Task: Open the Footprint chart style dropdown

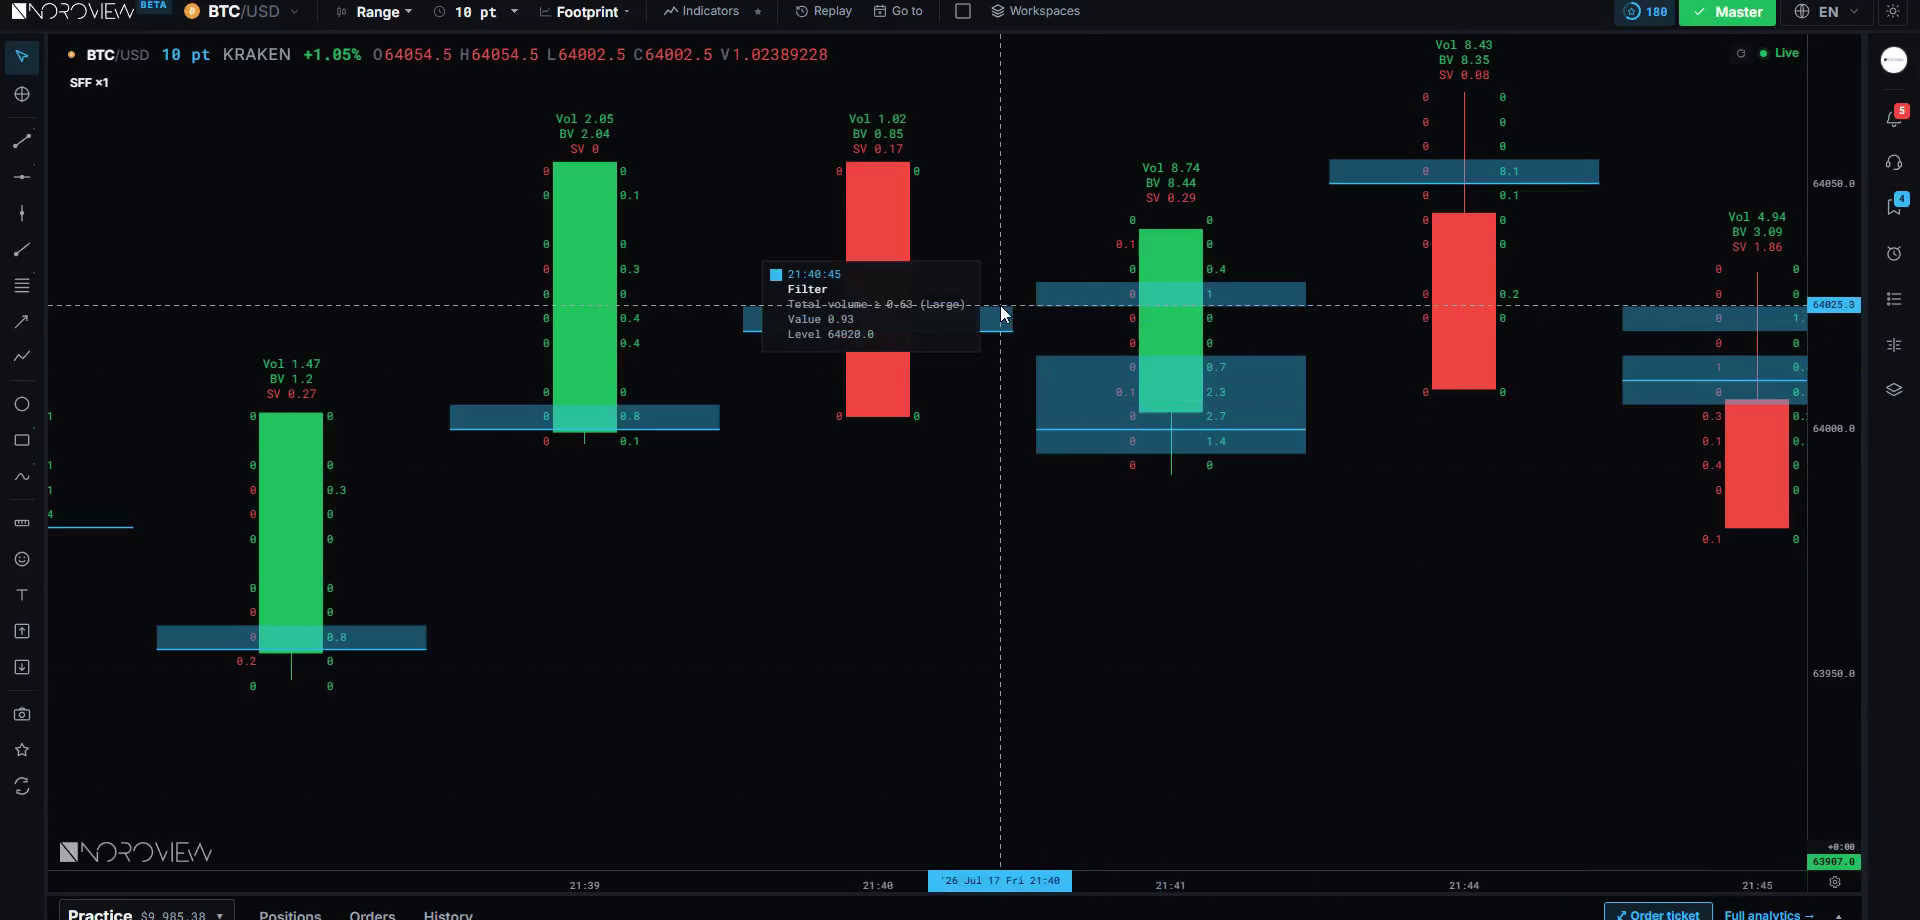Action: tap(585, 12)
